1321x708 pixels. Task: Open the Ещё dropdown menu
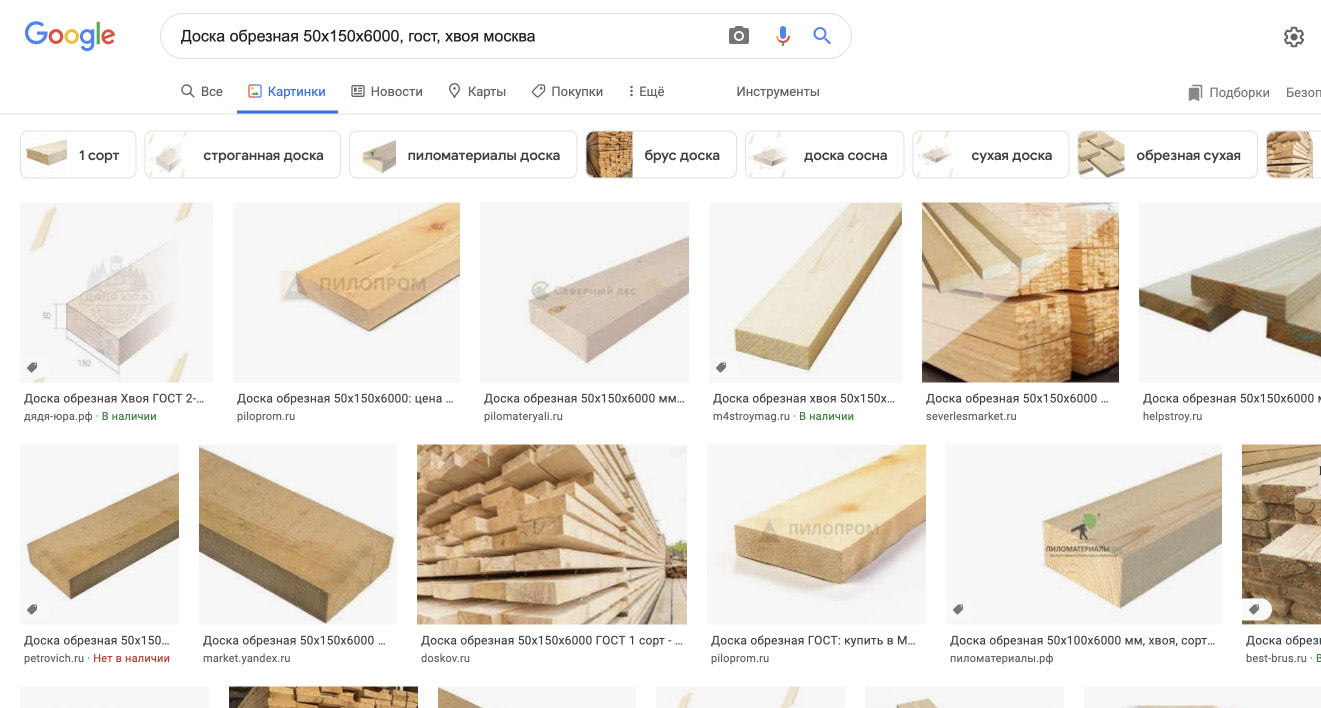click(646, 90)
